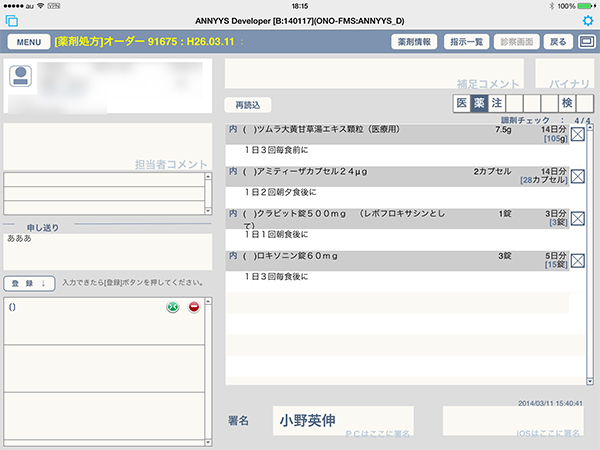Viewport: 600px width, 450px height.
Task: Toggle check box for ツムラ大黄甘草湯エキス顆粒
Action: 576,137
